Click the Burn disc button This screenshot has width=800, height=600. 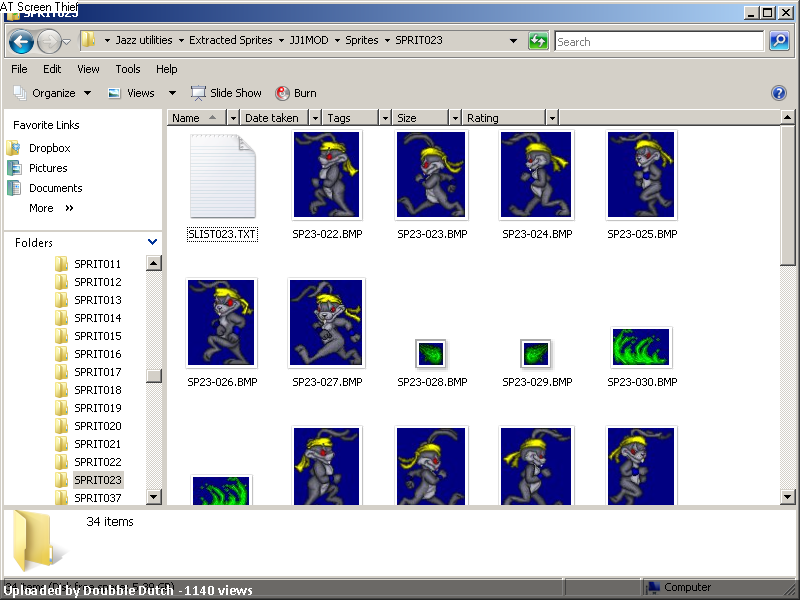[296, 93]
